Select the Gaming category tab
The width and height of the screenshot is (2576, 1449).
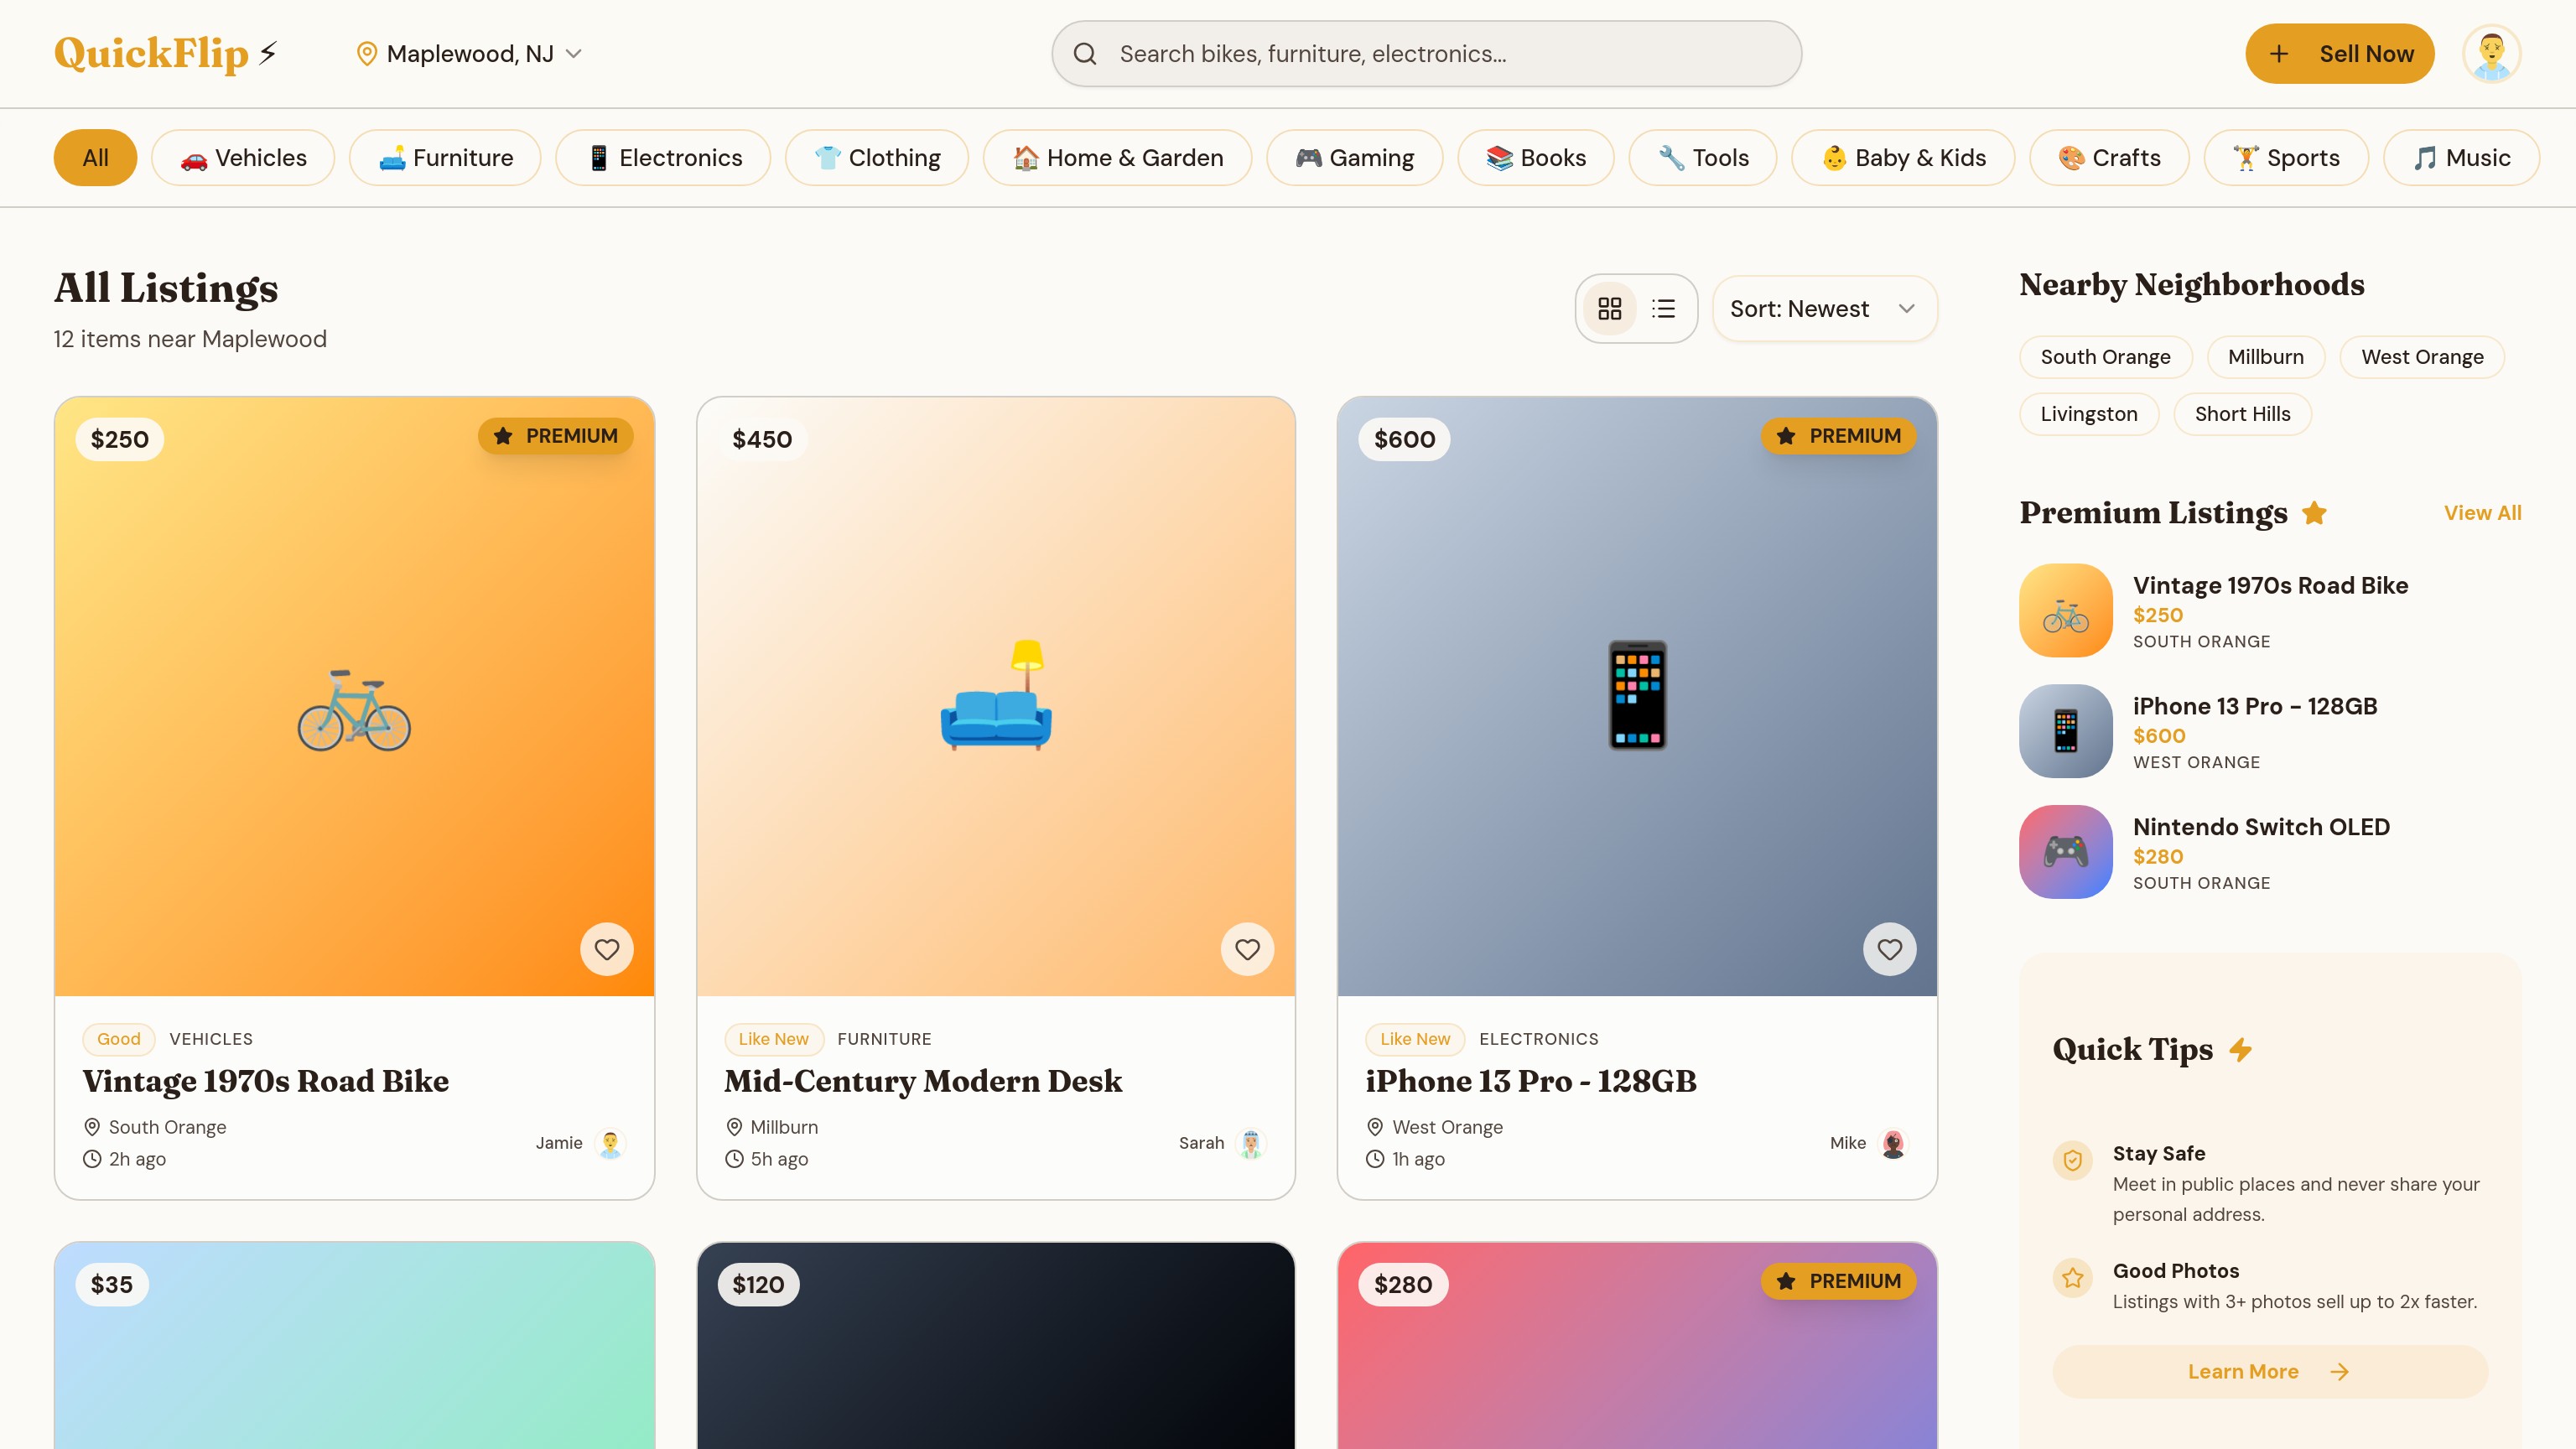[x=1354, y=158]
